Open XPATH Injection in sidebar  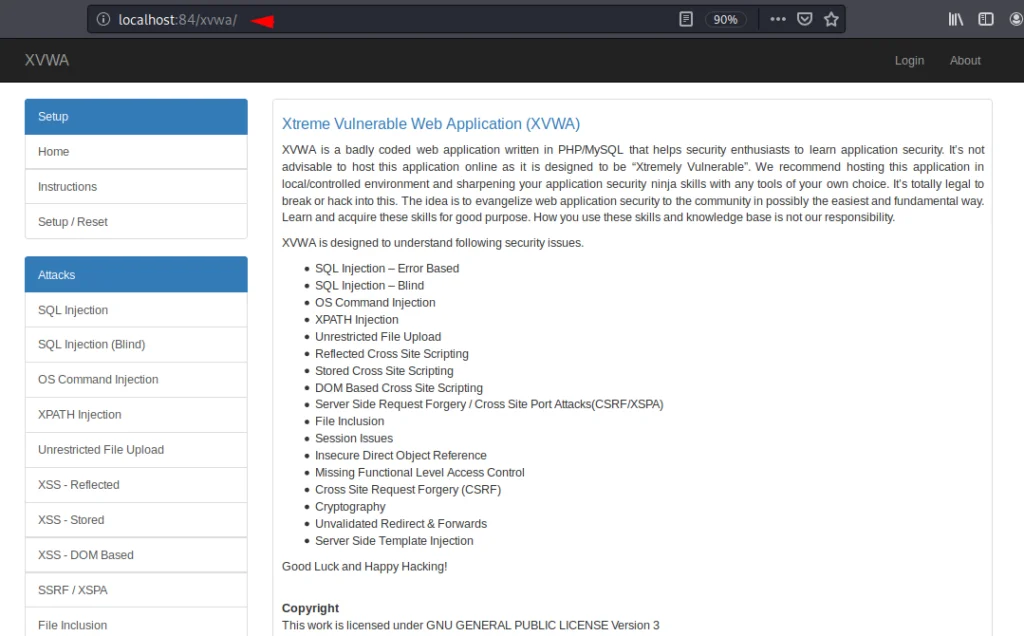136,415
